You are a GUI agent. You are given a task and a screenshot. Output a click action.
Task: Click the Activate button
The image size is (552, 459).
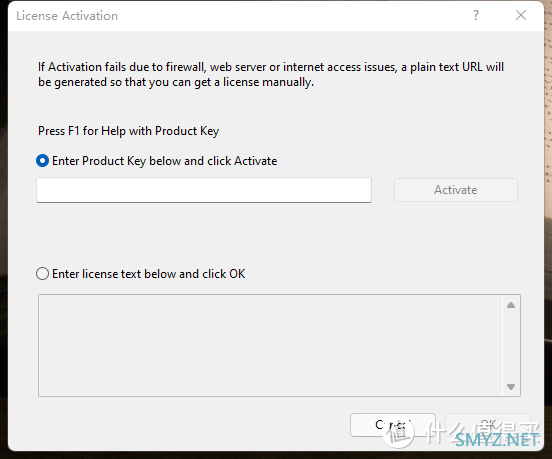click(x=456, y=190)
